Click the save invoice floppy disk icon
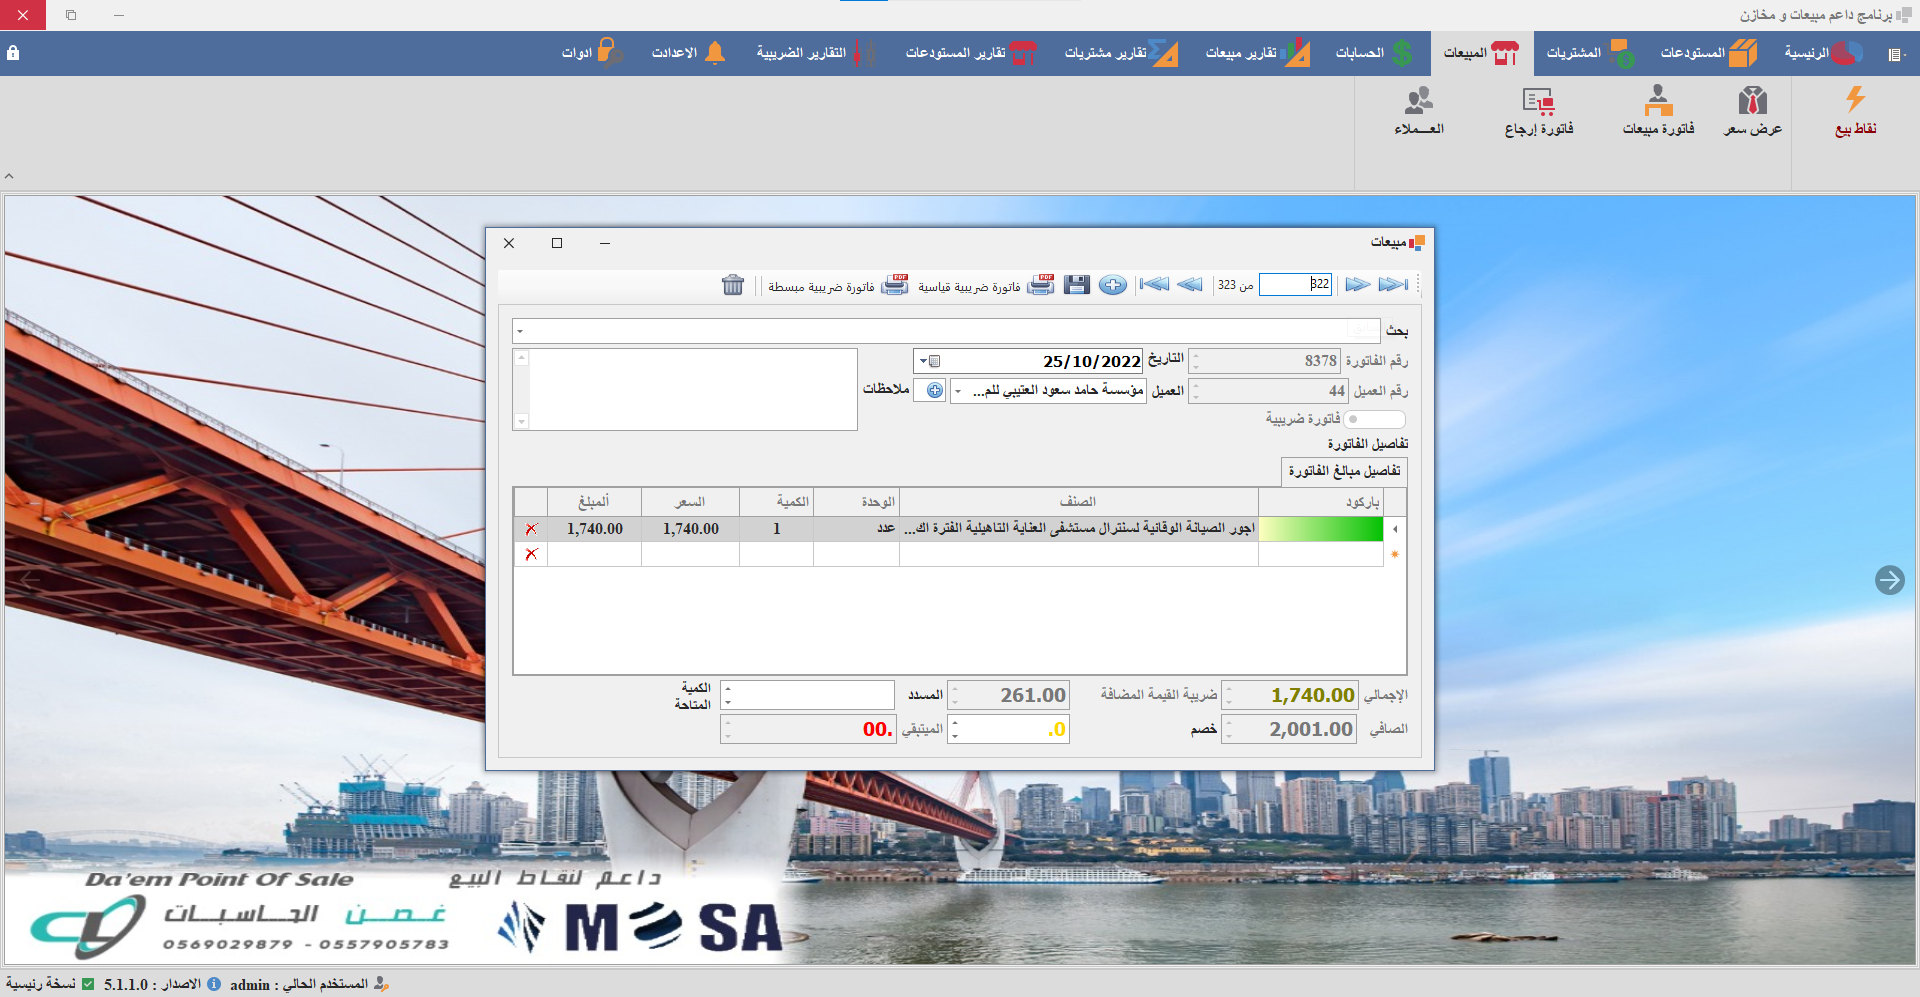1920x997 pixels. 1076,285
